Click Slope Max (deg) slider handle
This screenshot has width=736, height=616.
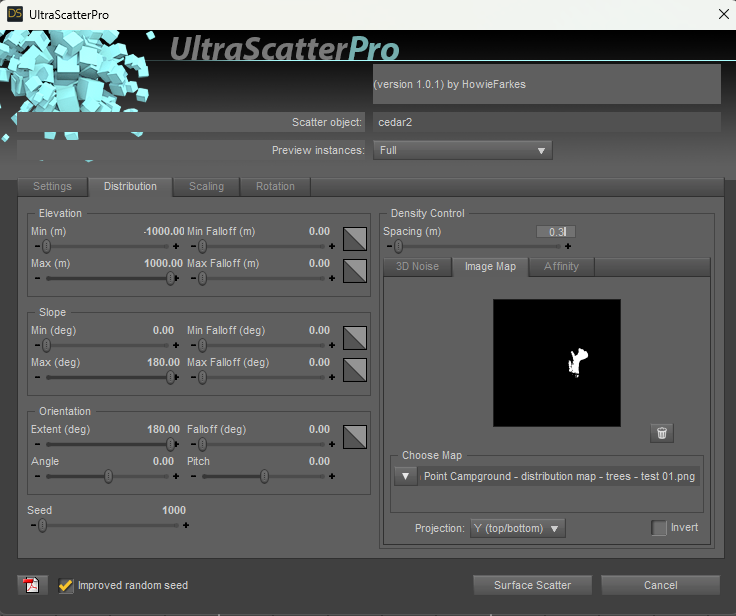pyautogui.click(x=170, y=377)
